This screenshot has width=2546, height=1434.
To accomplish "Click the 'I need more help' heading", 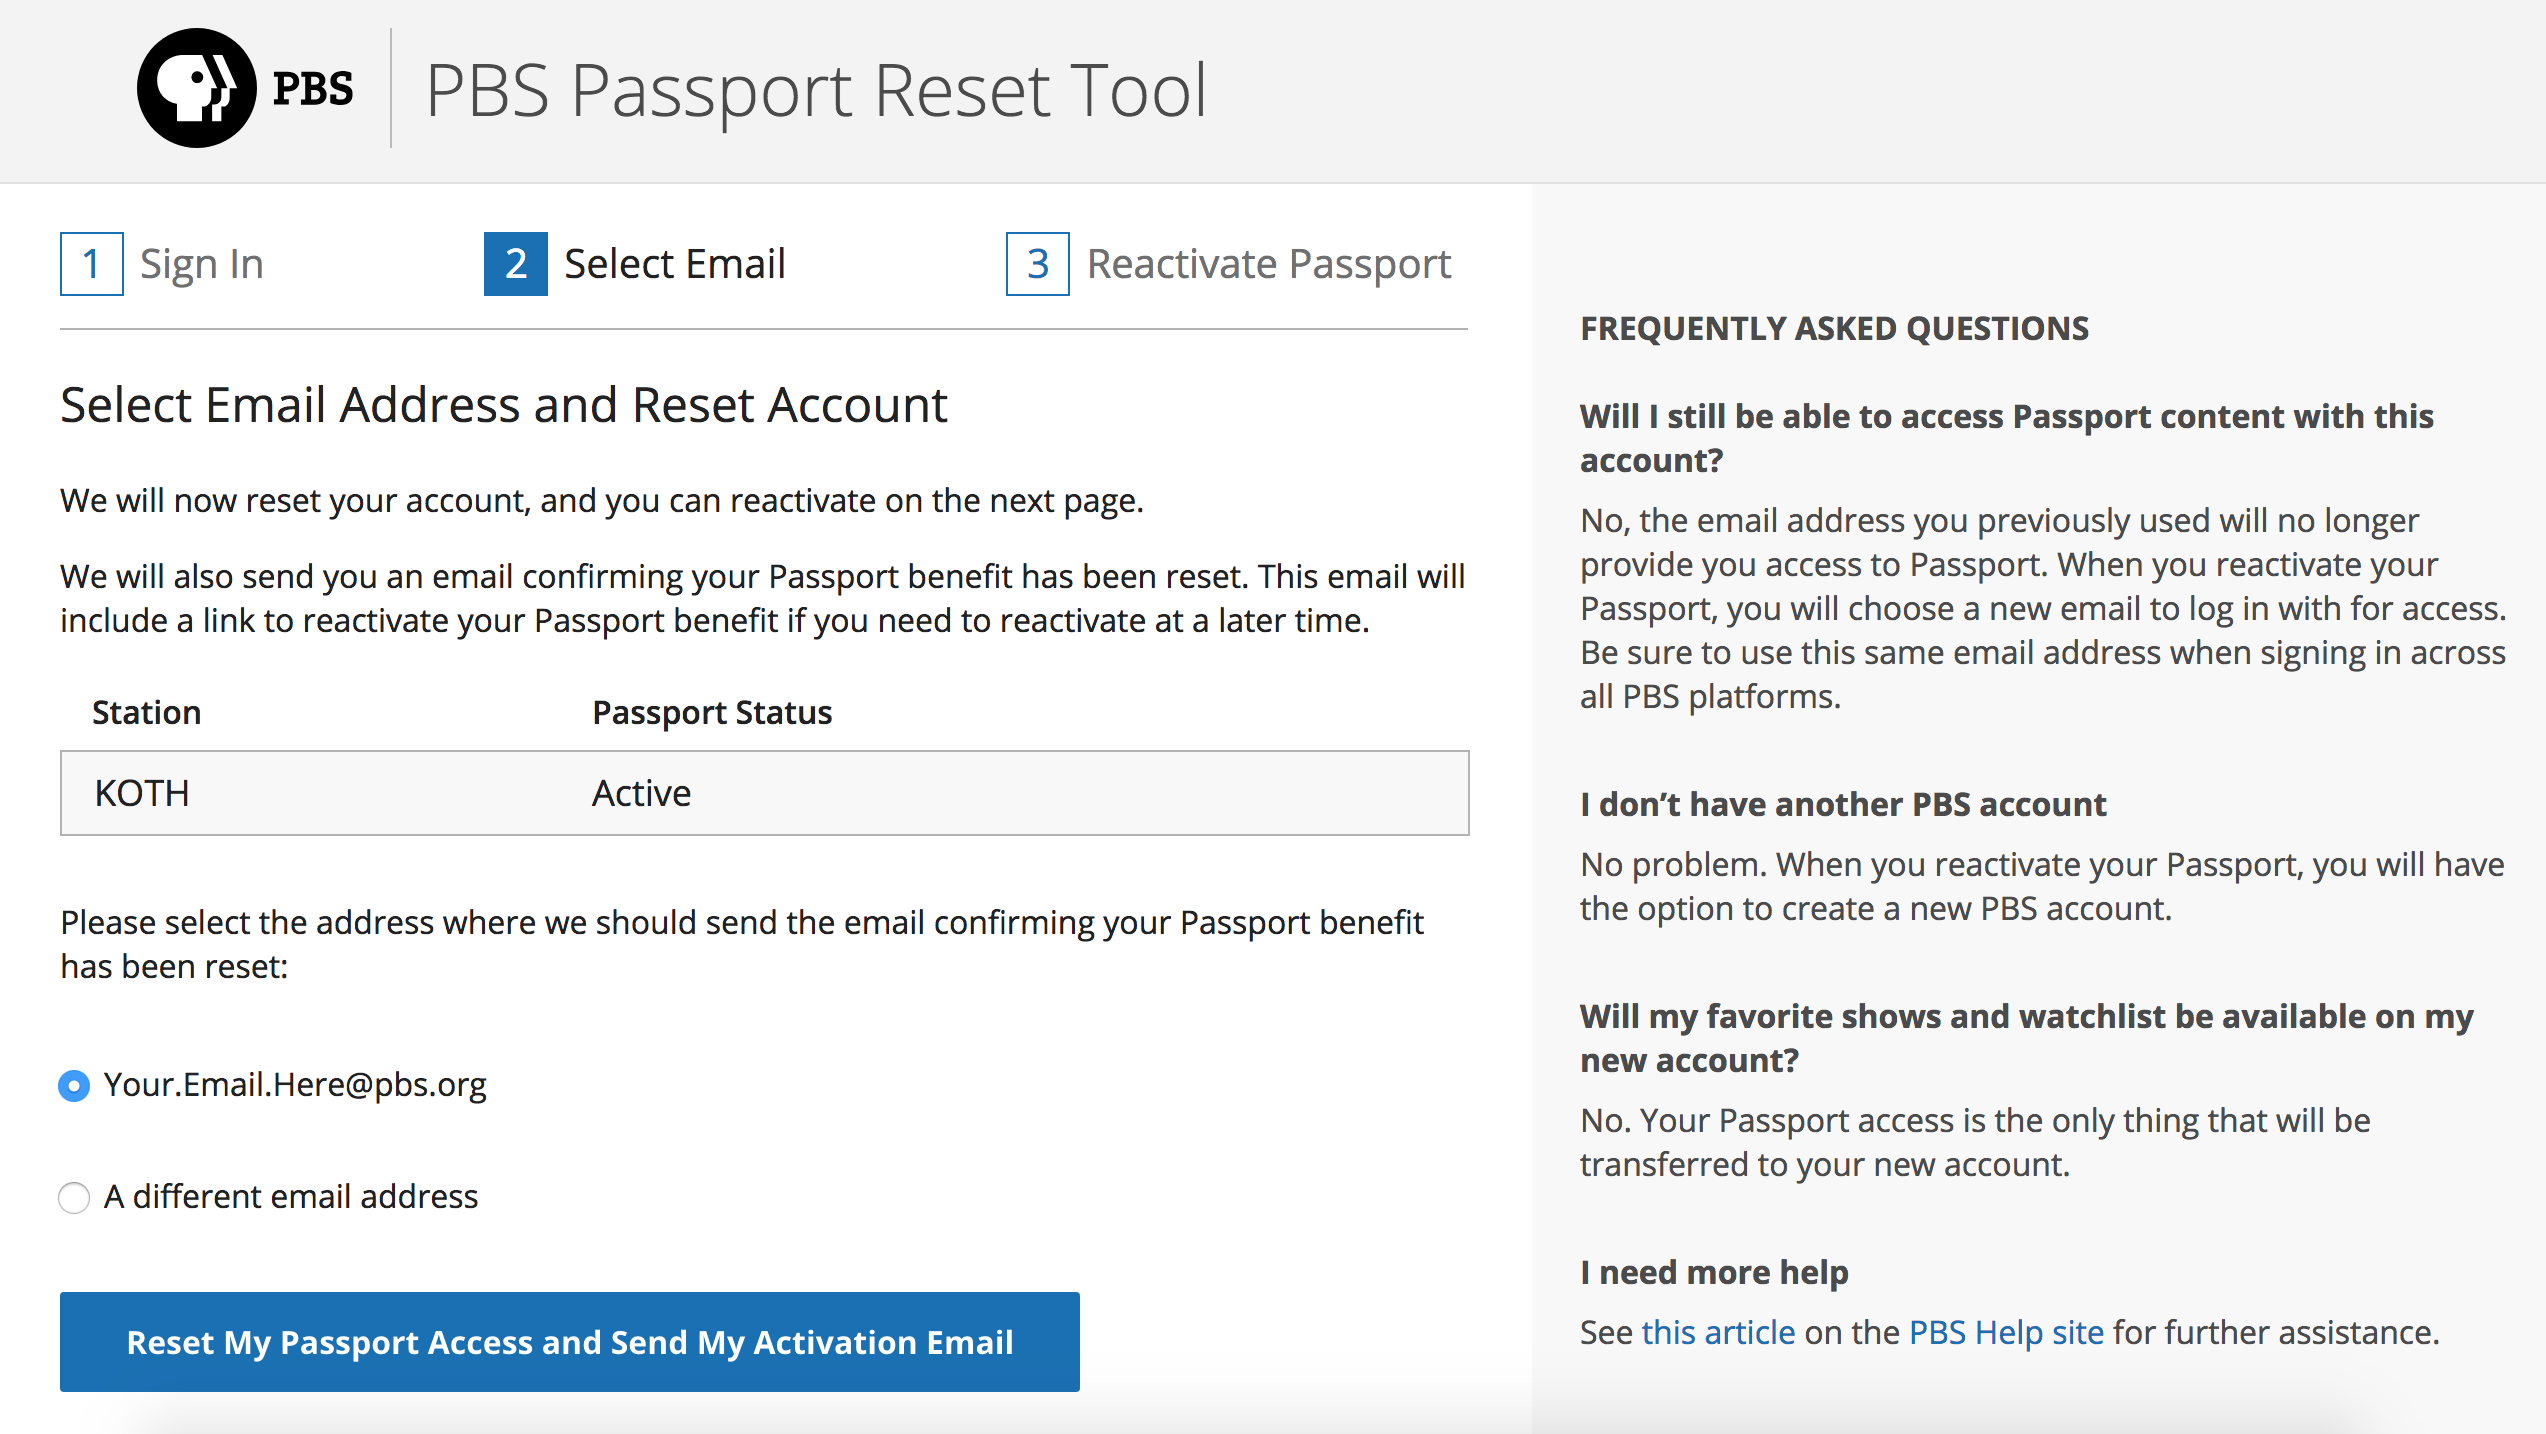I will coord(1714,1272).
